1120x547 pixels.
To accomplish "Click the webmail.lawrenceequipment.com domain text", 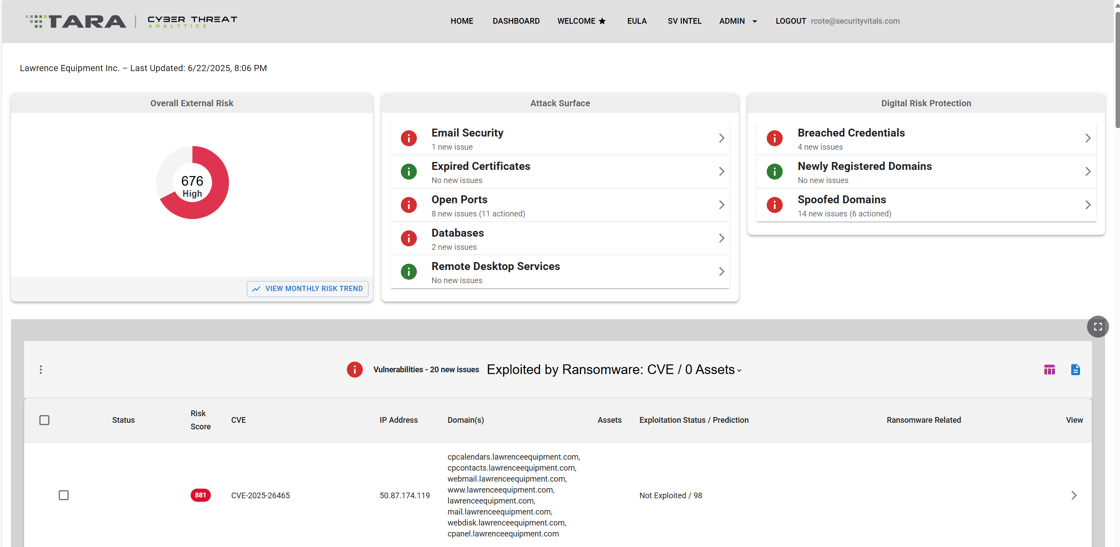I will pos(507,478).
